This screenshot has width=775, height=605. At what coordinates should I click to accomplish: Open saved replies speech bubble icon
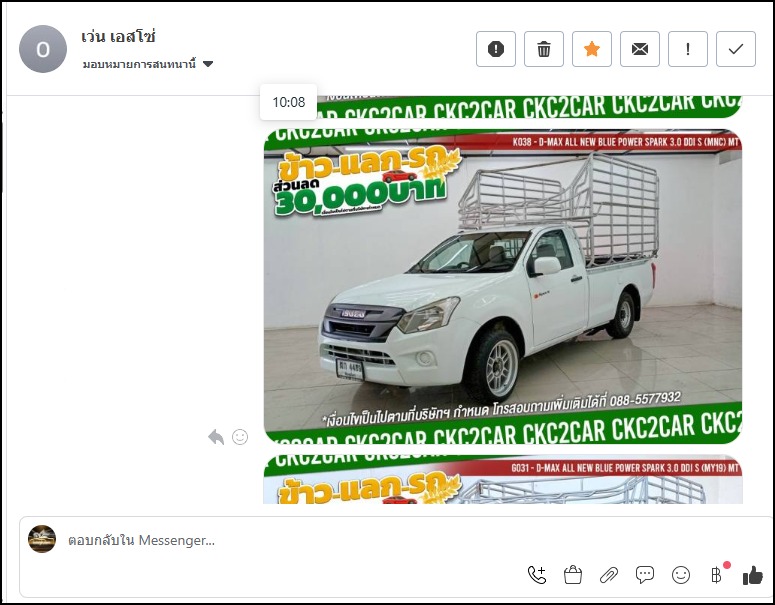click(645, 574)
